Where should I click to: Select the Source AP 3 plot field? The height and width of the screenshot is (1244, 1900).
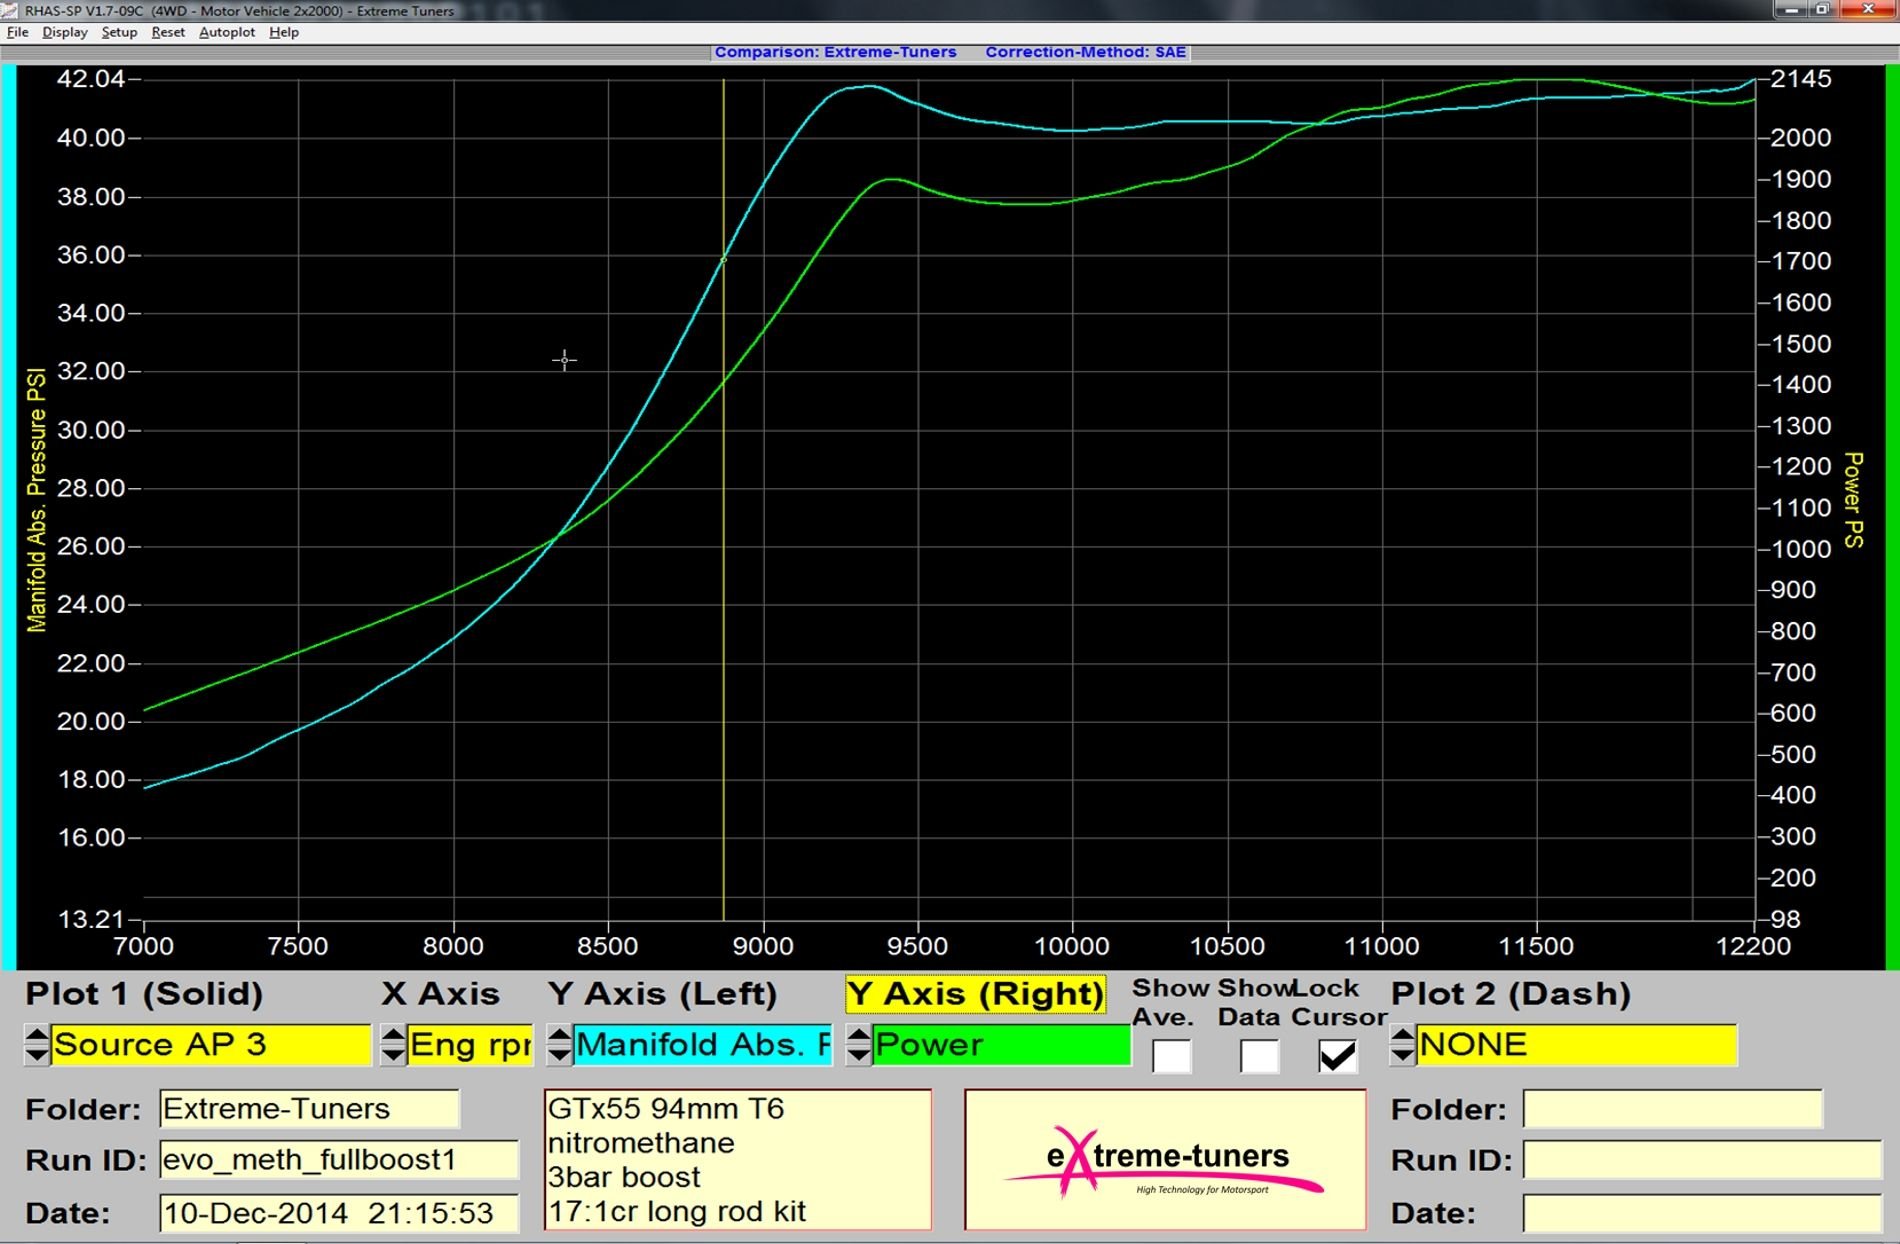tap(210, 1045)
